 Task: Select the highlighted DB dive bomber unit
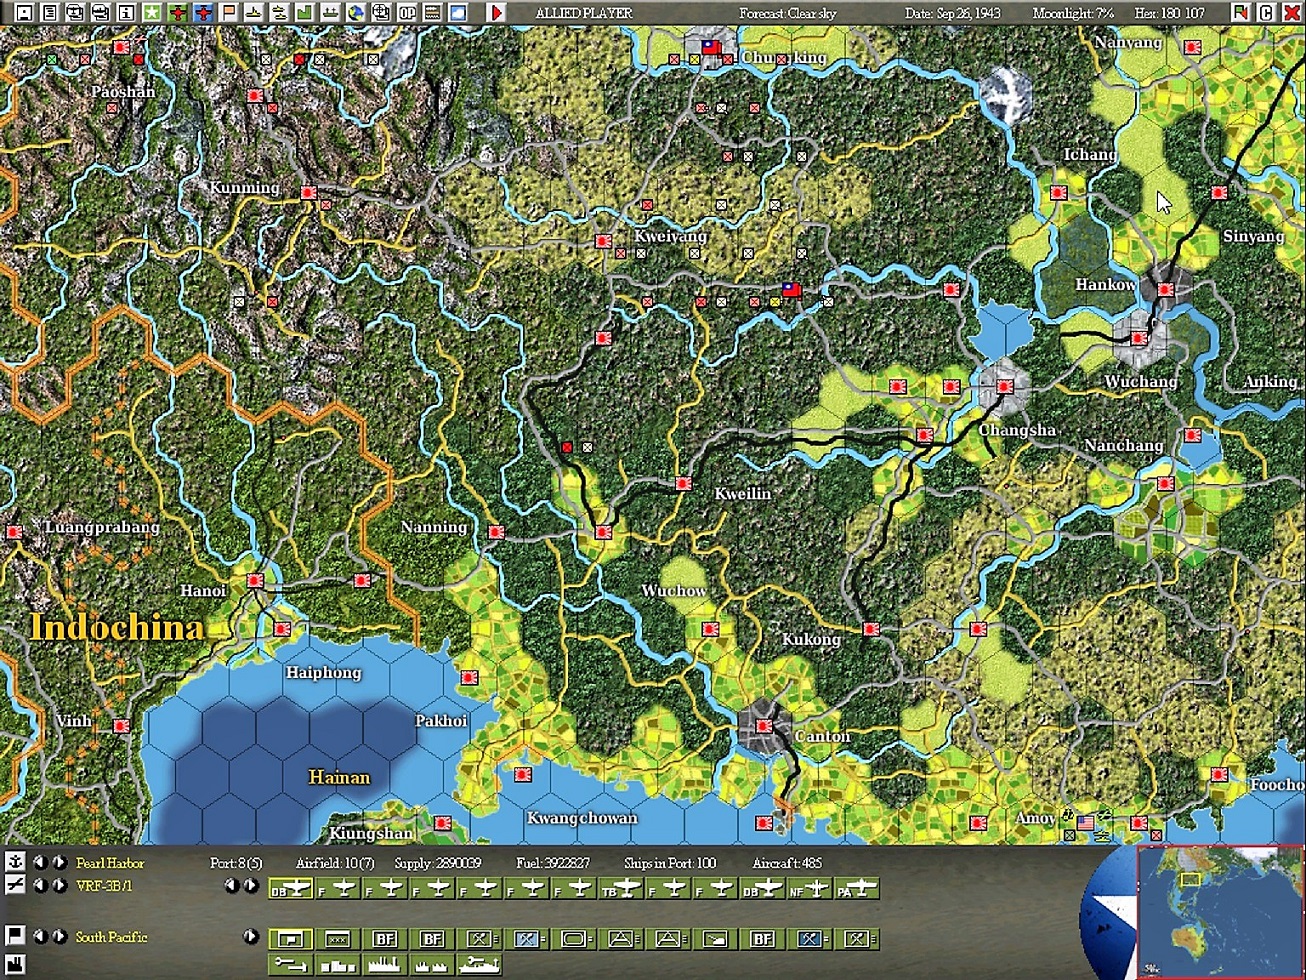[291, 888]
